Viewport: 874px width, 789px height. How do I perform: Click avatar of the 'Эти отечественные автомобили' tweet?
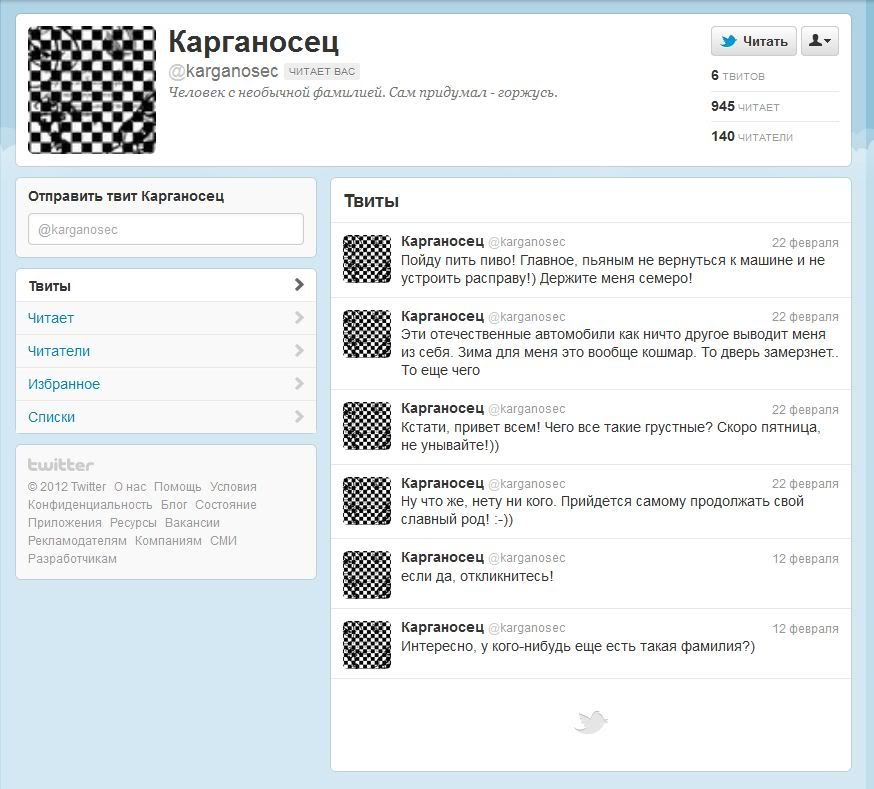tap(367, 333)
